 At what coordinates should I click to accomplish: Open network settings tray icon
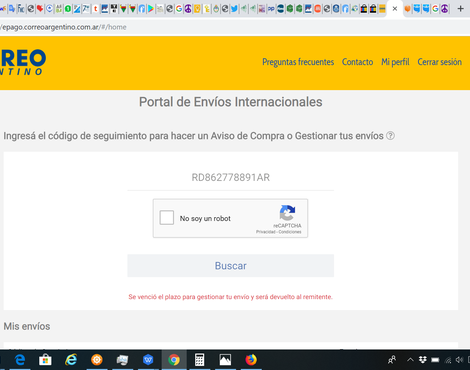point(448,360)
